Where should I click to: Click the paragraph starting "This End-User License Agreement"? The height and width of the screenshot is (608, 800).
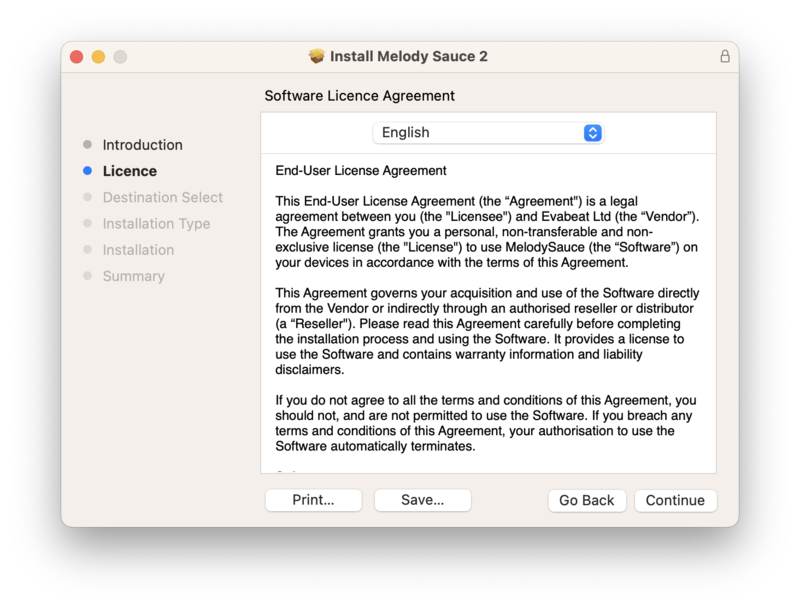tap(487, 232)
